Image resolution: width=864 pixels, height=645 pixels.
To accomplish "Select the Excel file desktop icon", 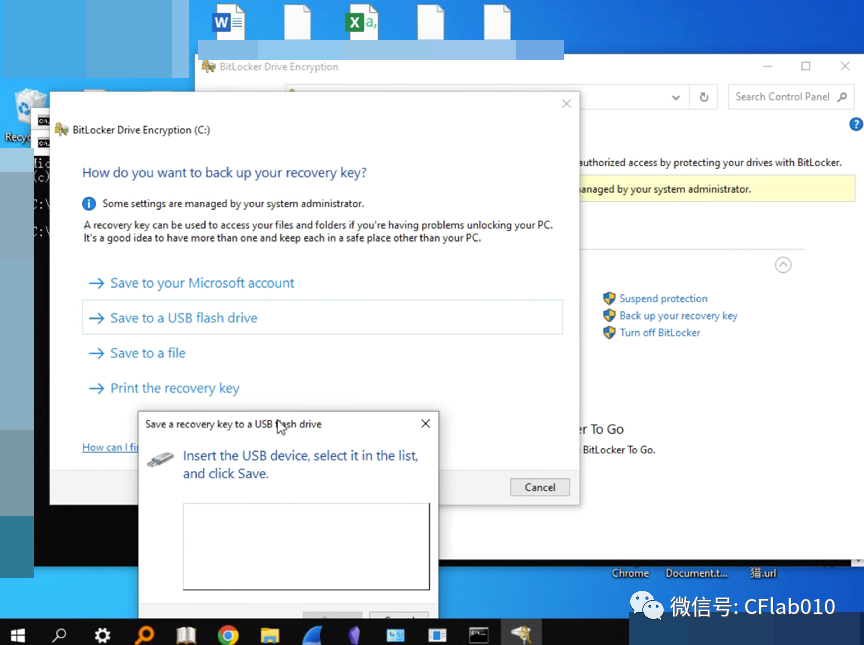I will point(361,22).
